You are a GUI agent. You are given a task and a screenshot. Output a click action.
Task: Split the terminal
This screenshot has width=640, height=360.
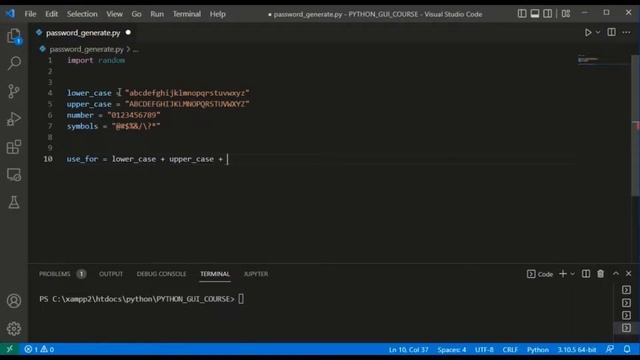click(x=586, y=274)
